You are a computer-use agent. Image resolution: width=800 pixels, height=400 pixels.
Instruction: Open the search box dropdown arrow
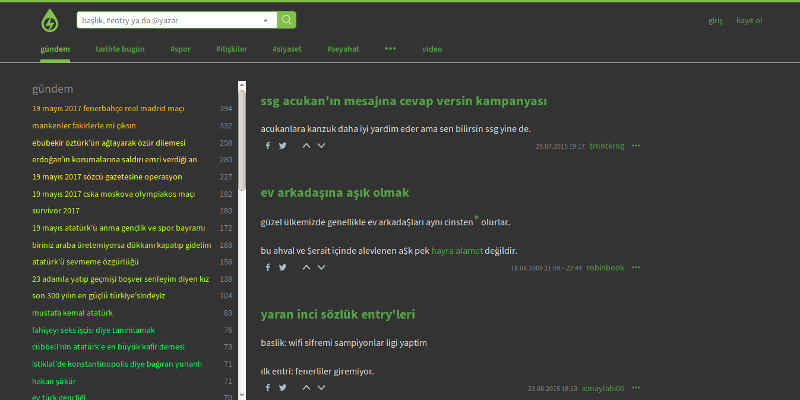coord(265,20)
